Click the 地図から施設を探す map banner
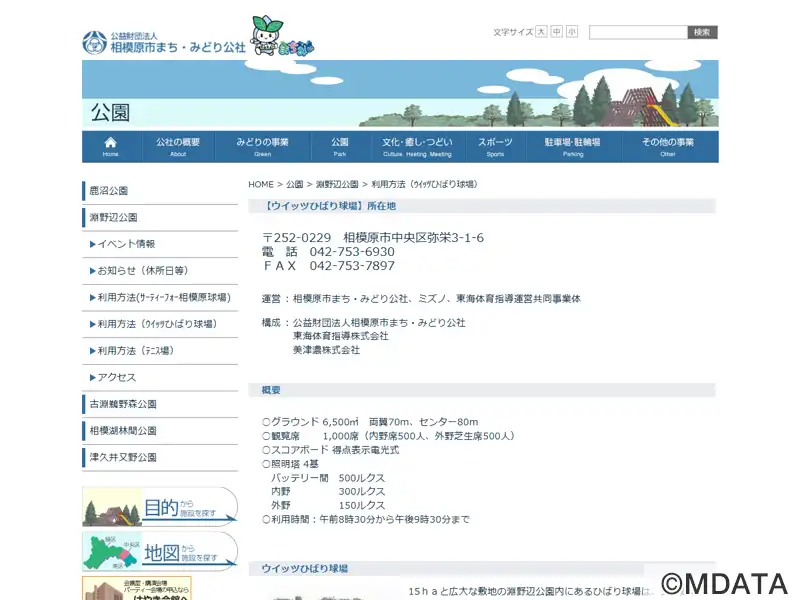This screenshot has height=600, width=800. (160, 551)
